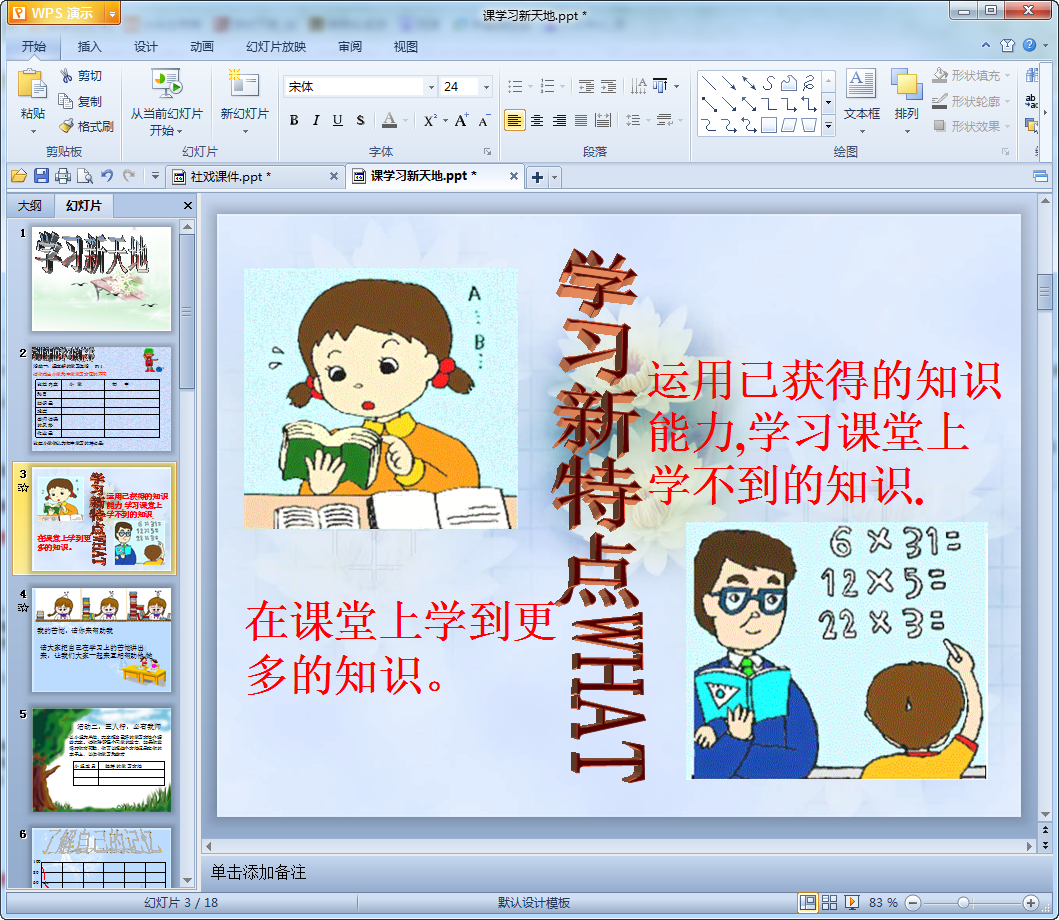Click zoom in plus button
This screenshot has width=1059, height=920.
pyautogui.click(x=1031, y=902)
